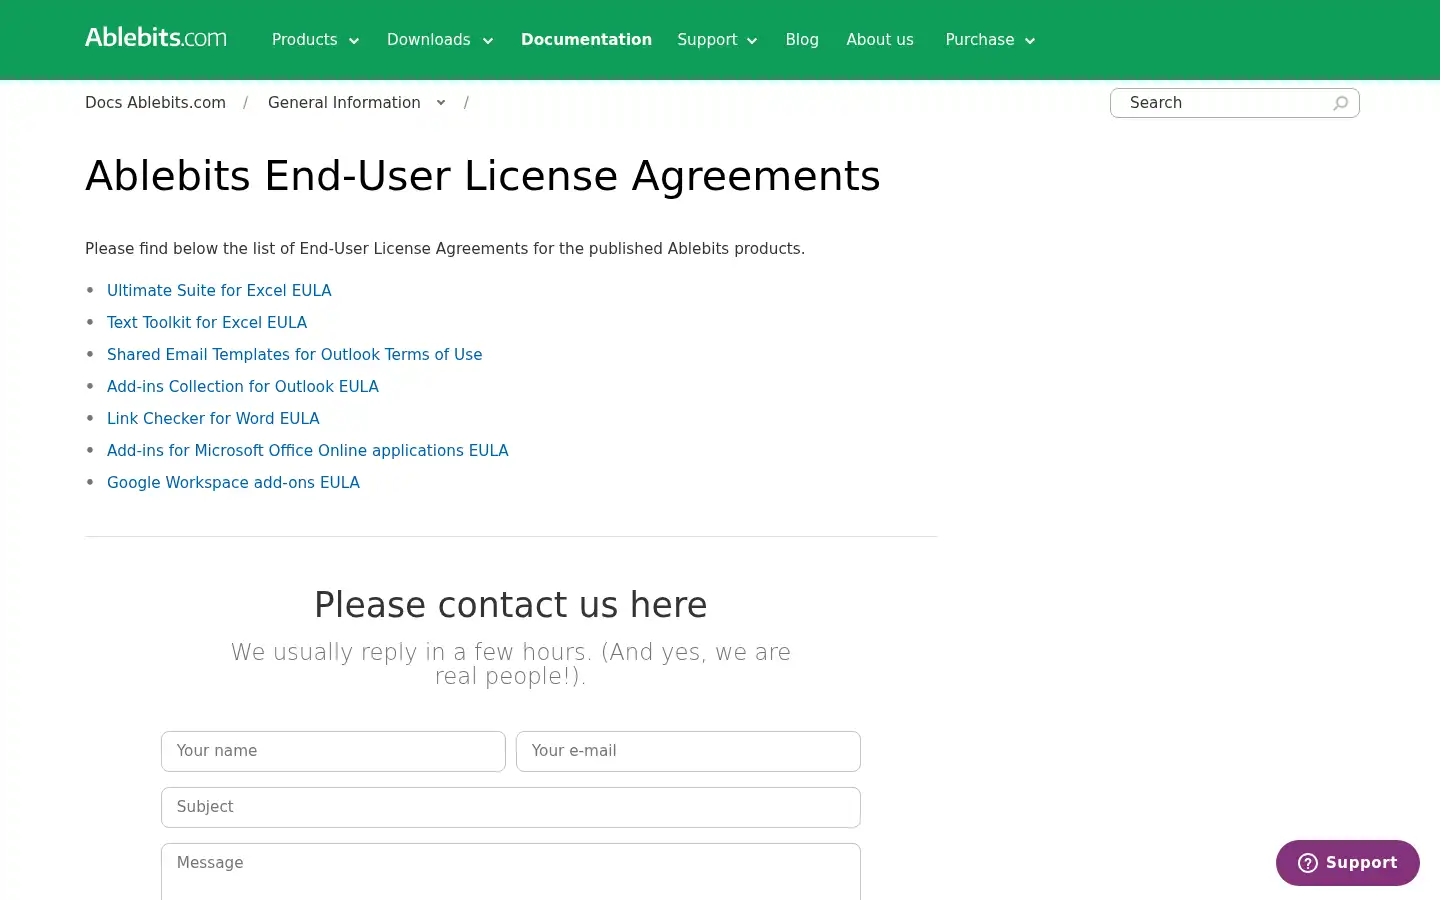
Task: Expand the Support menu in header
Action: click(717, 40)
